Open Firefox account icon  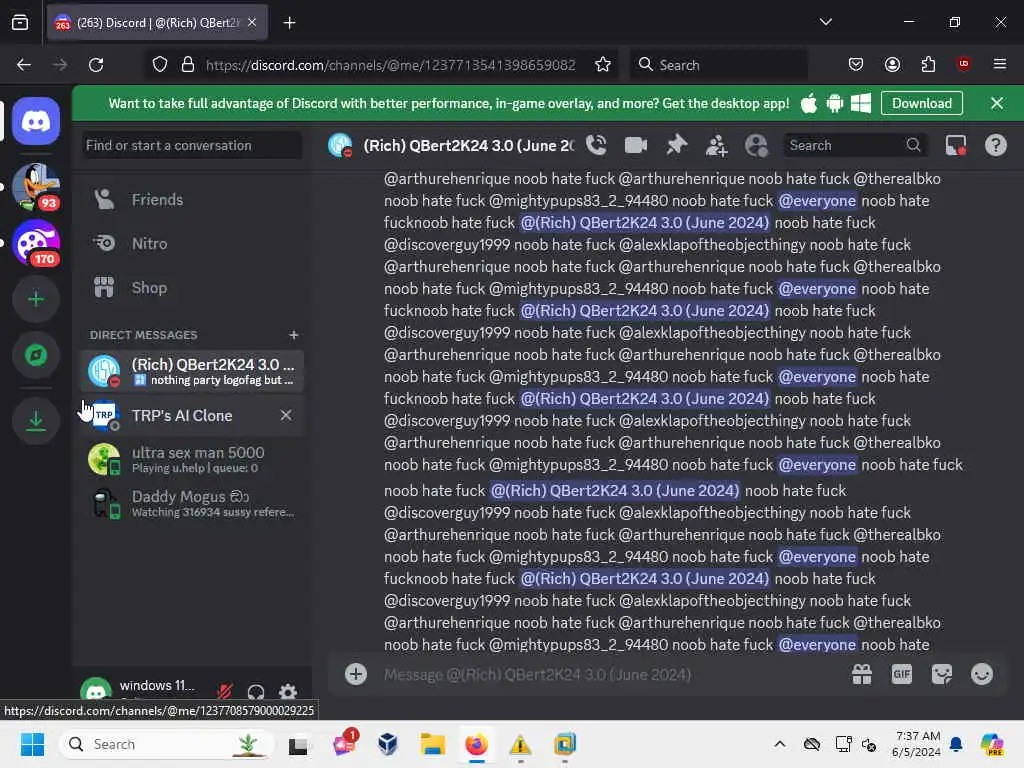[x=892, y=65]
